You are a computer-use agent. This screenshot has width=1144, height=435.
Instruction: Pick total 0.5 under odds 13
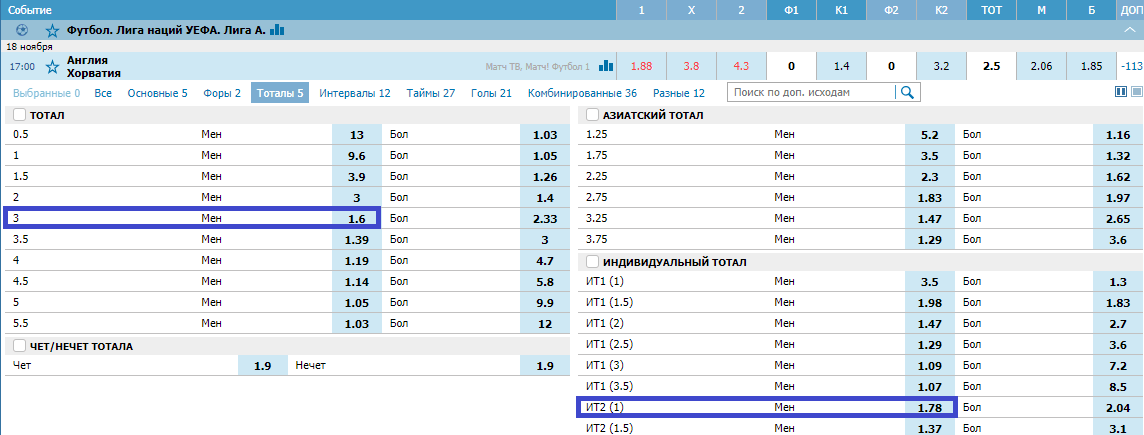coord(357,134)
